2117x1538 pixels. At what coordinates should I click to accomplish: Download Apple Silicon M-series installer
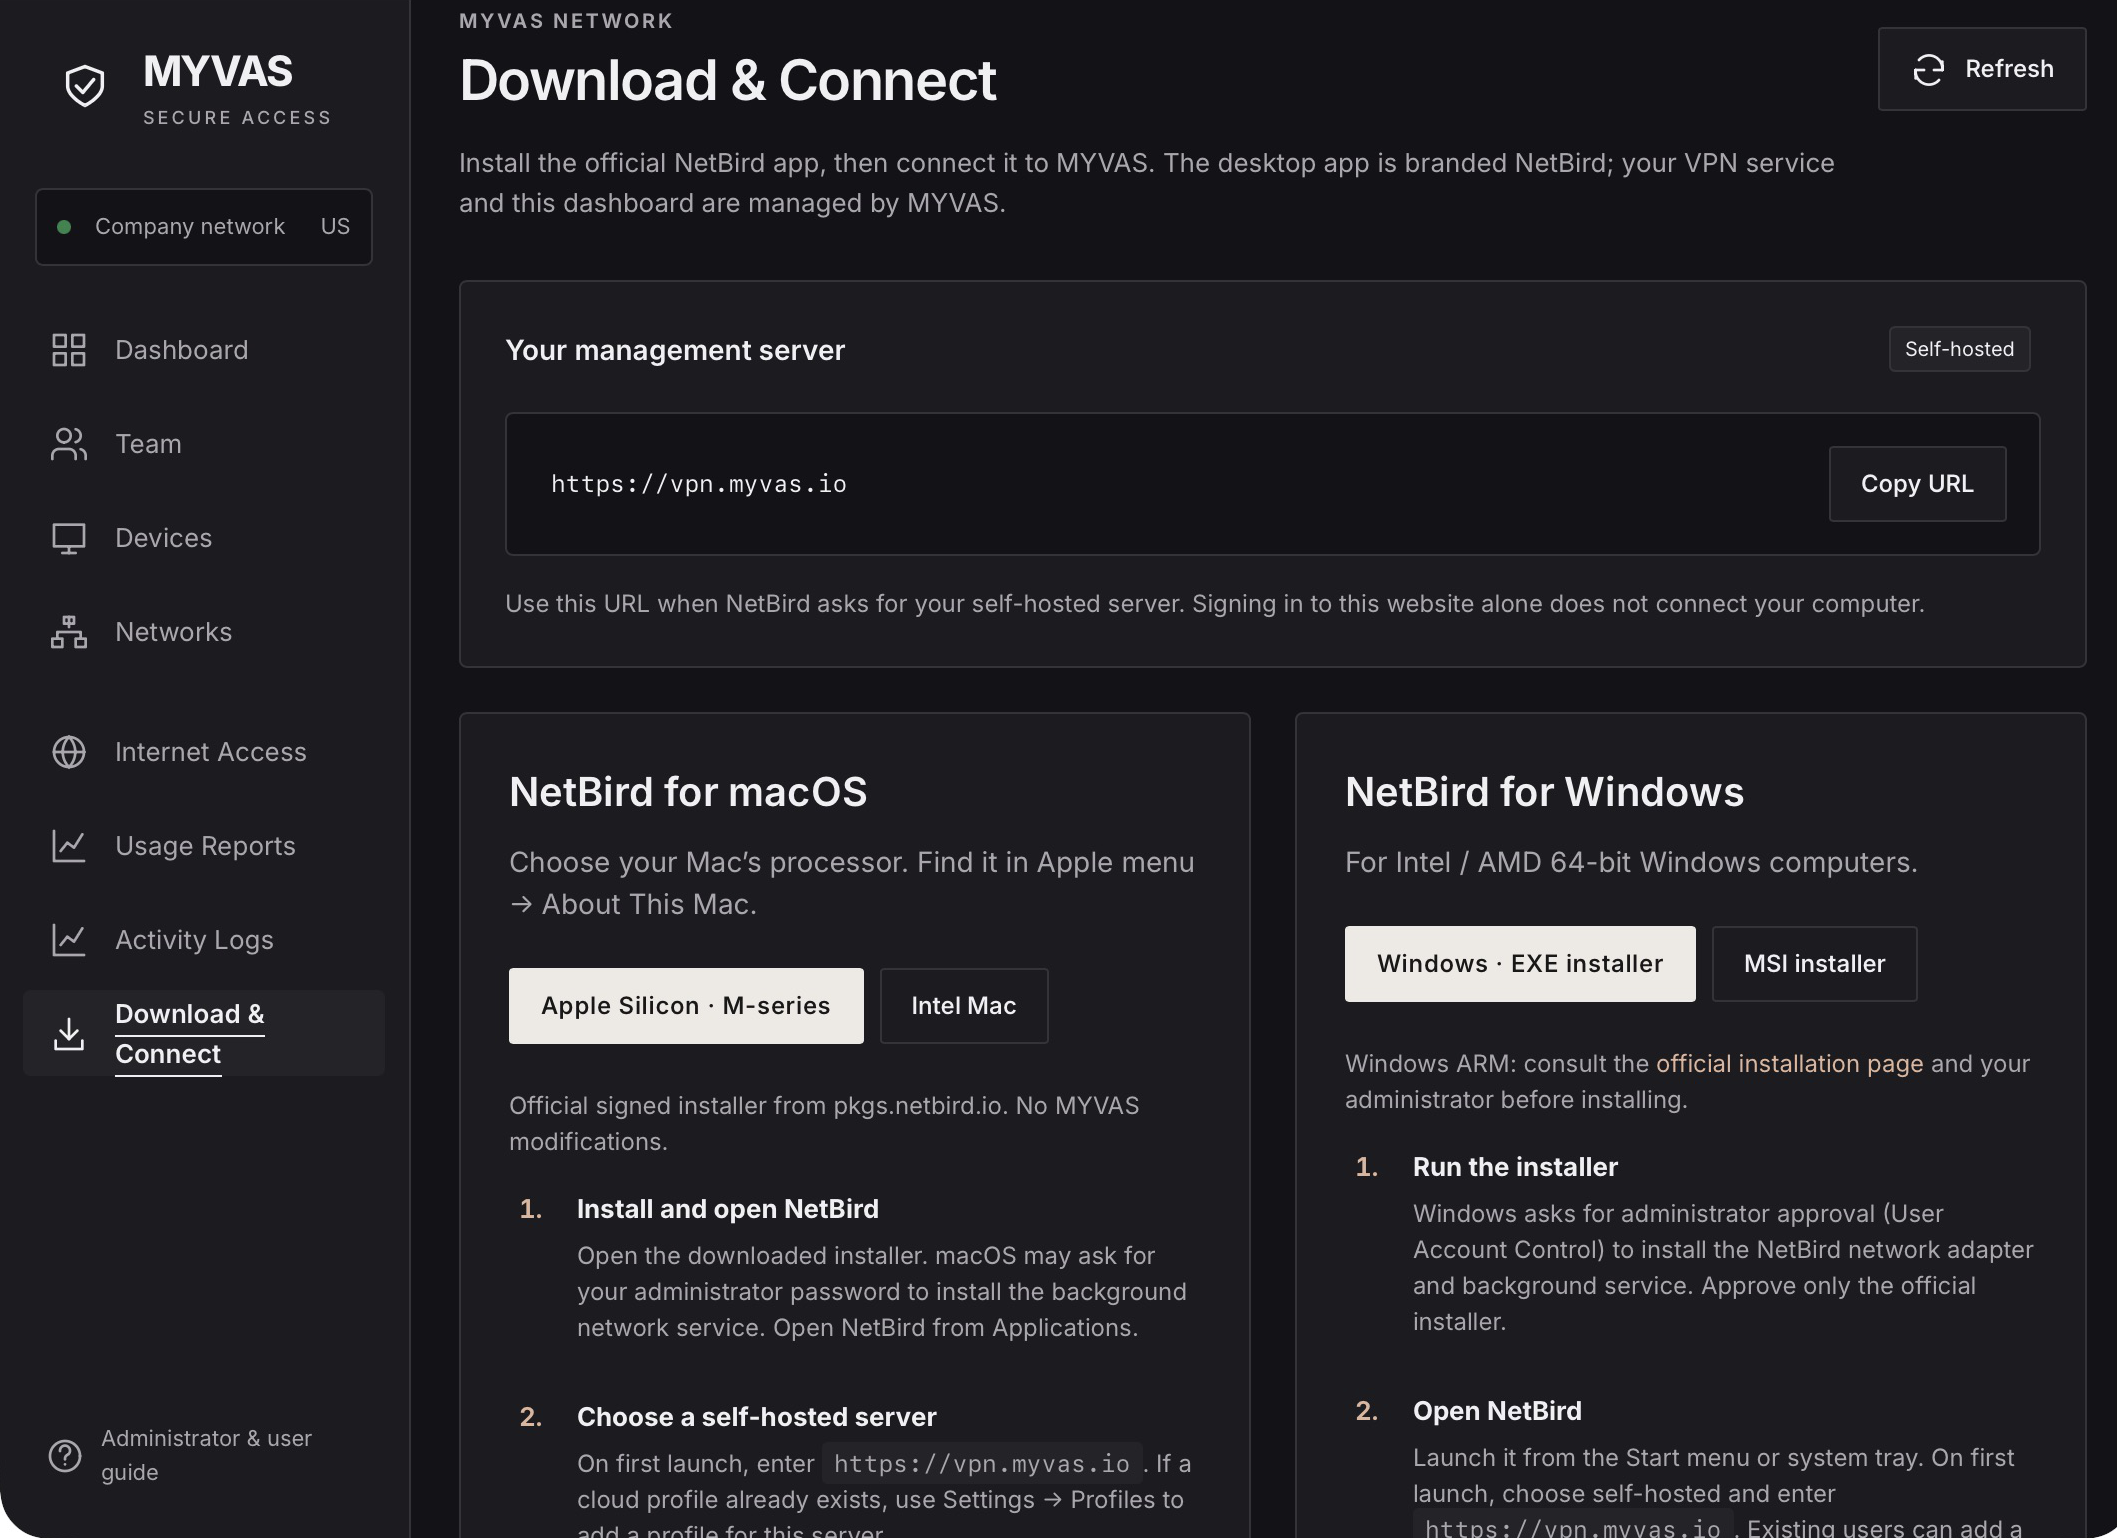(x=686, y=1006)
